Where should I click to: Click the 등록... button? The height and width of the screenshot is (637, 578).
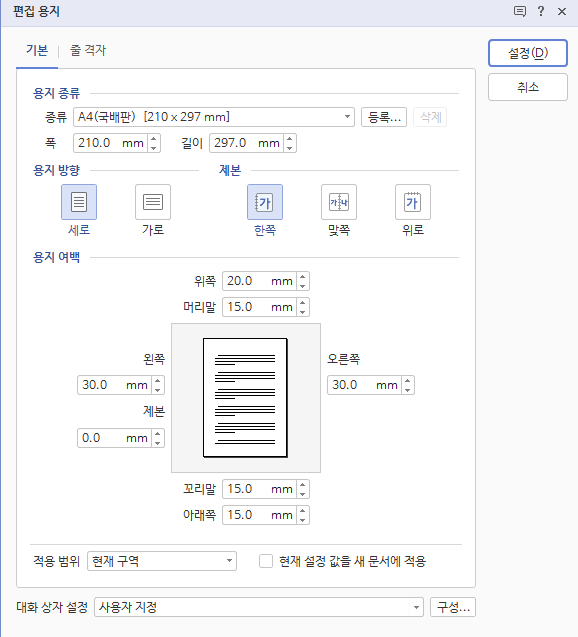384,117
